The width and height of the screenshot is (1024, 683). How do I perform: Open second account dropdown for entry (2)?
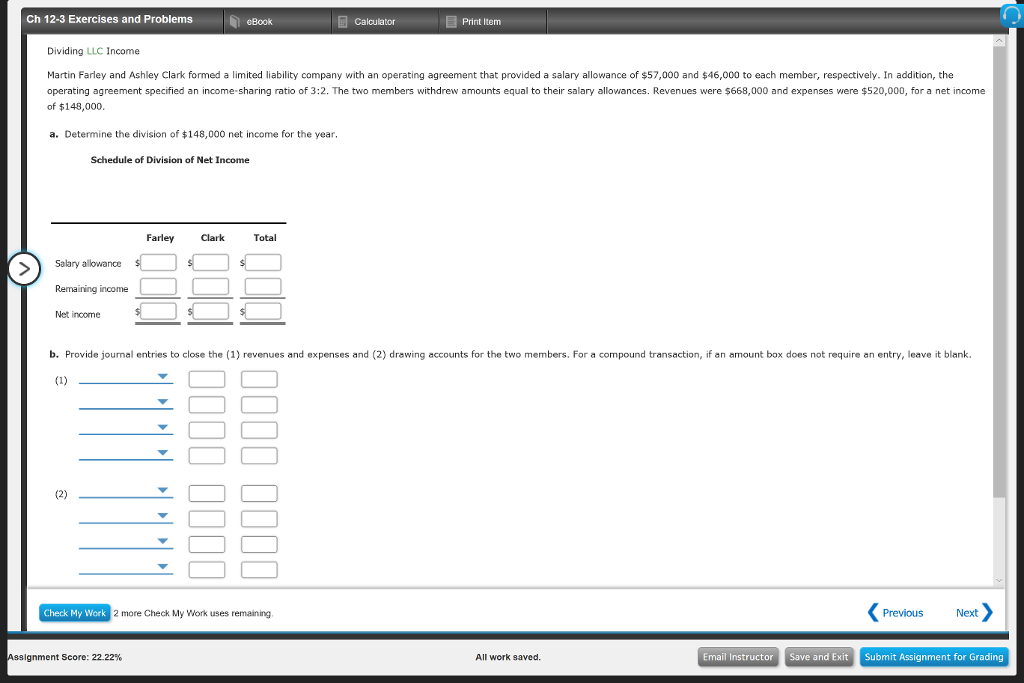pos(126,517)
